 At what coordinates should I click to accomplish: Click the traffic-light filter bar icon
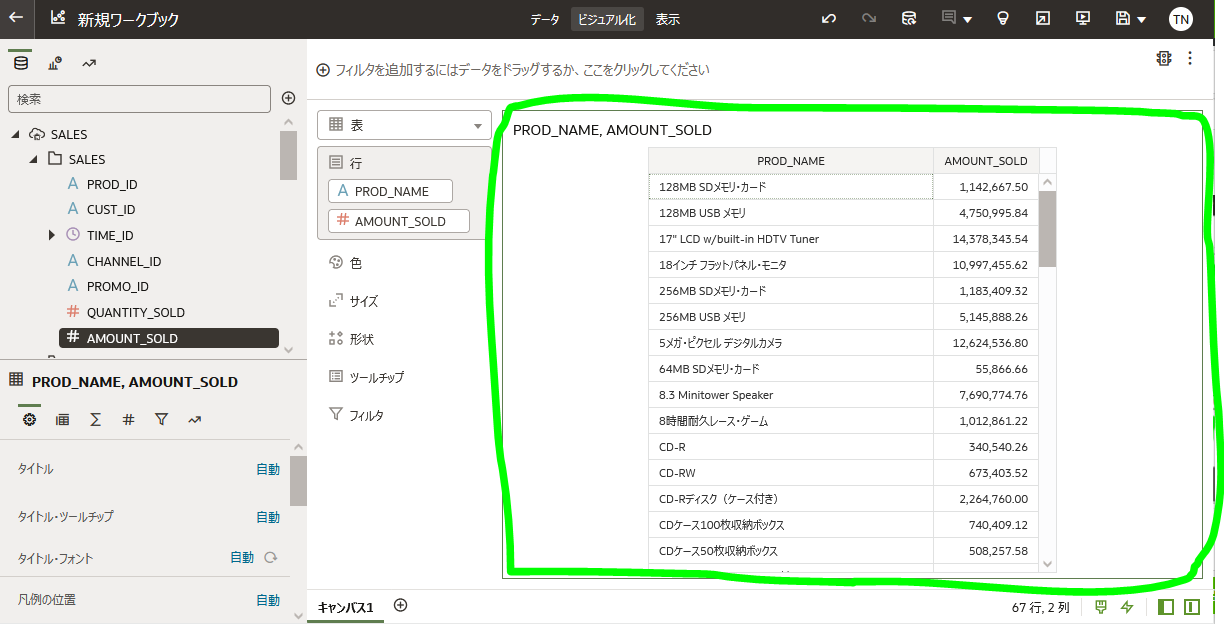tap(1163, 58)
